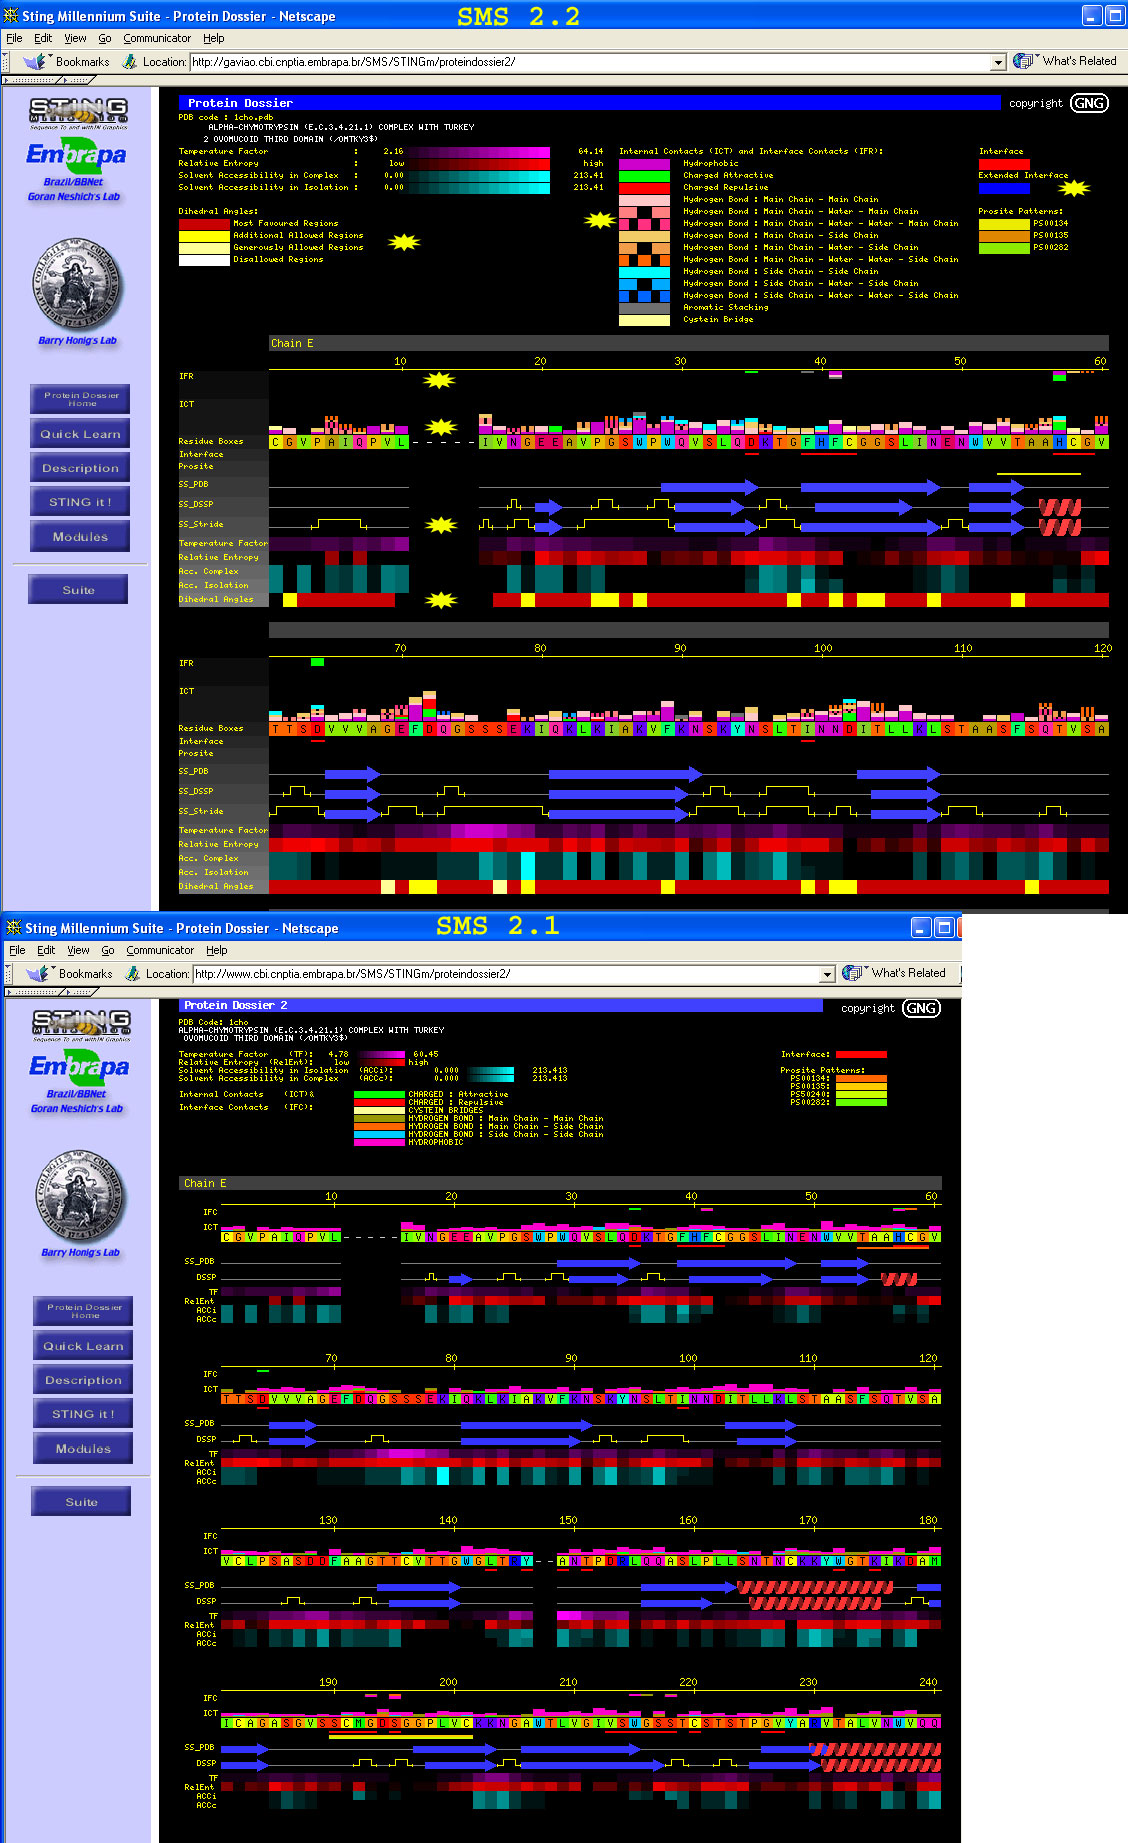Open the Communicator menu in lower window
1128x1843 pixels.
pos(160,950)
